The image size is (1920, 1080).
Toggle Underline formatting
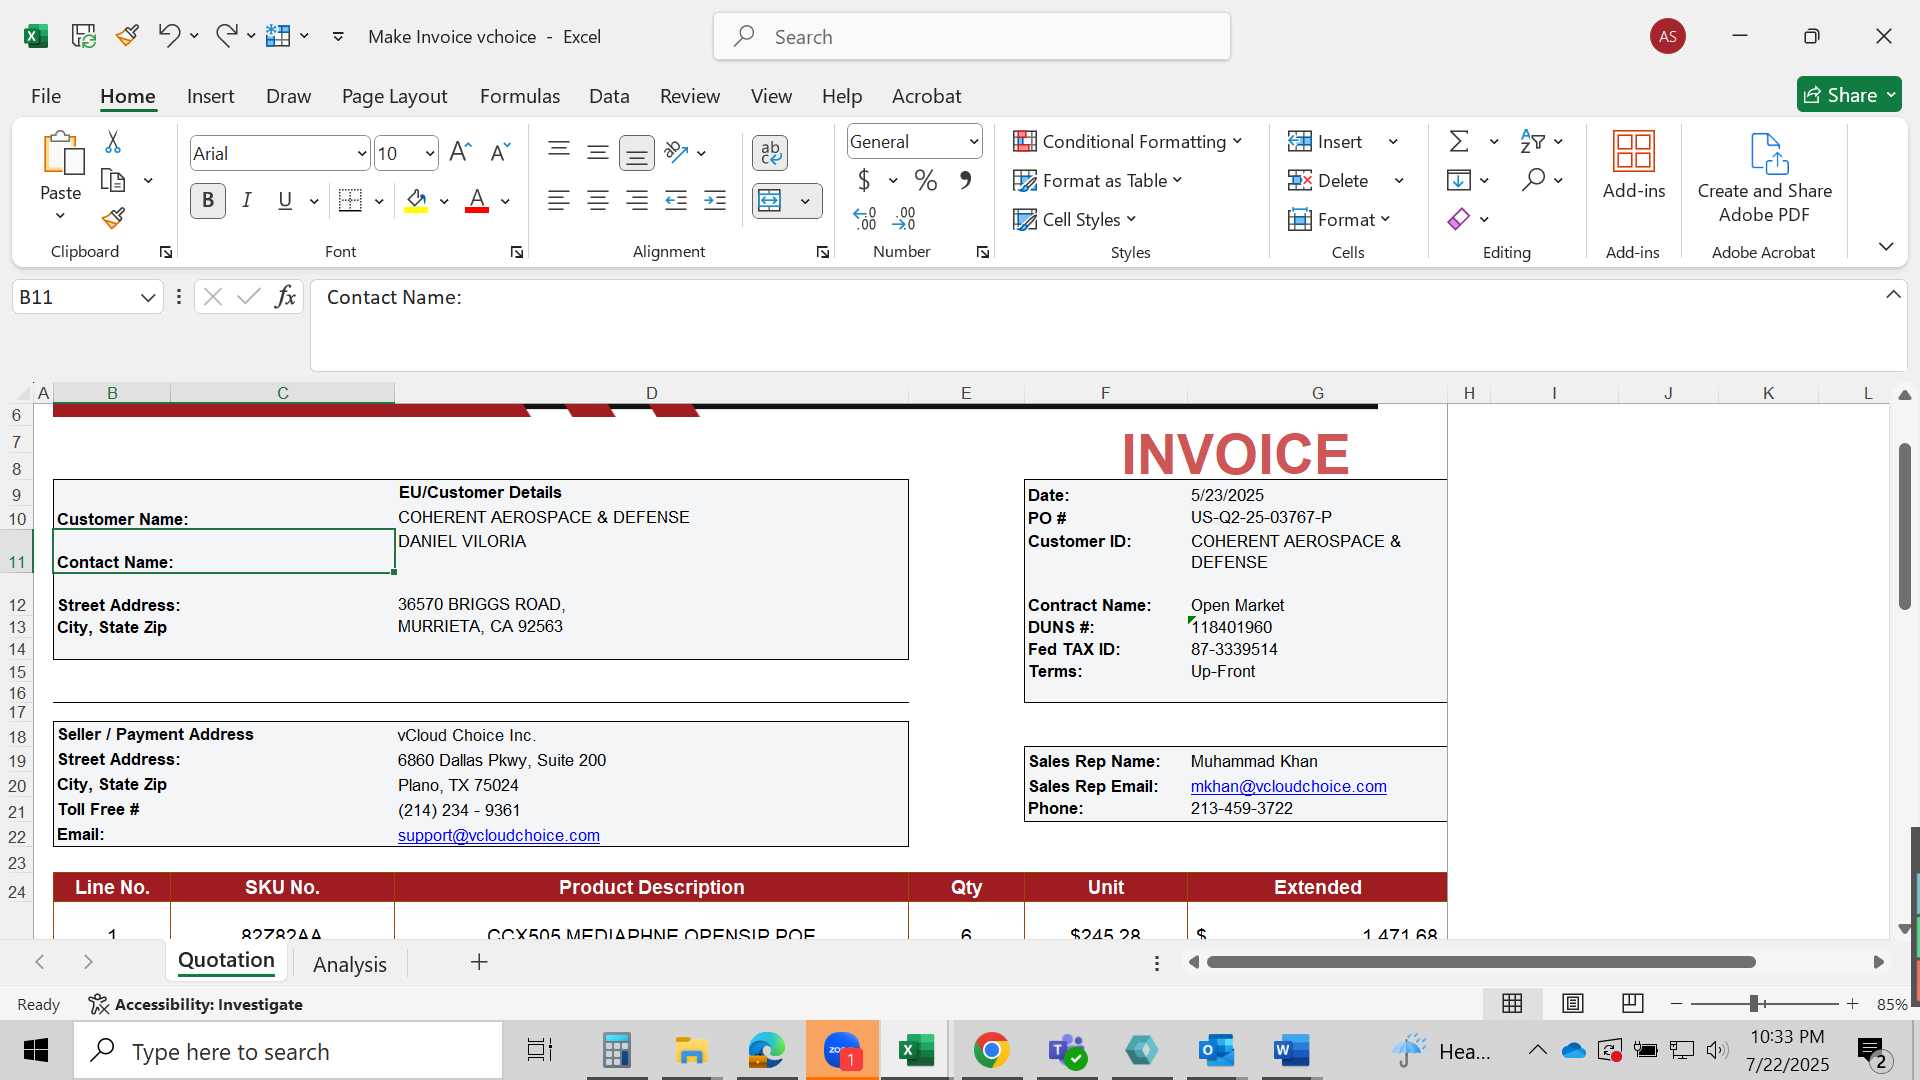285,201
